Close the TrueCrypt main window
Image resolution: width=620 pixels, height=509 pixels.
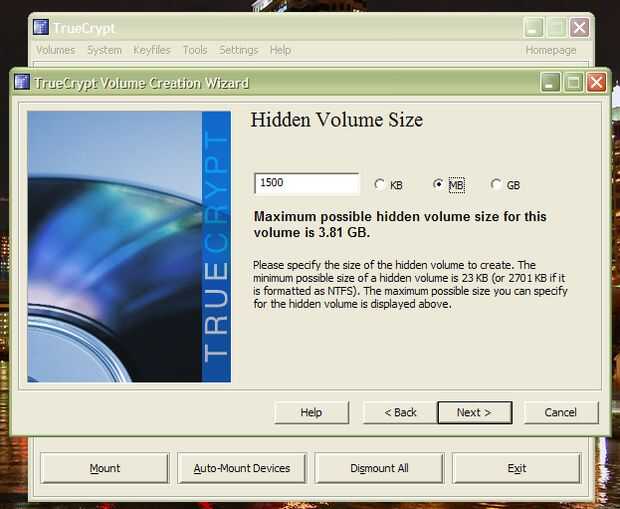pos(579,27)
